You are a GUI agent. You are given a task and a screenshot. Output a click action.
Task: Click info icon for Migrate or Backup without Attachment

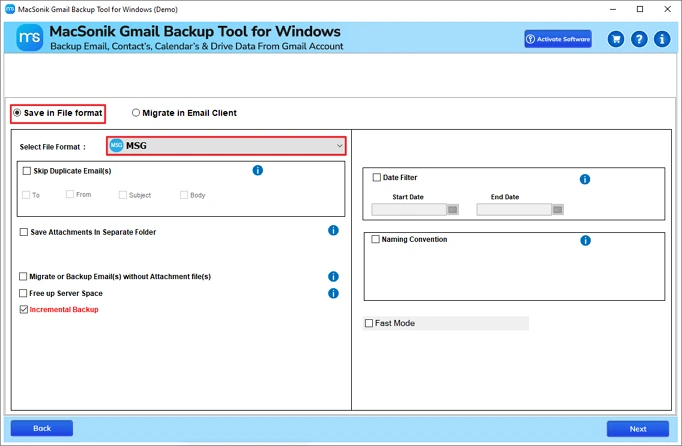click(x=333, y=276)
